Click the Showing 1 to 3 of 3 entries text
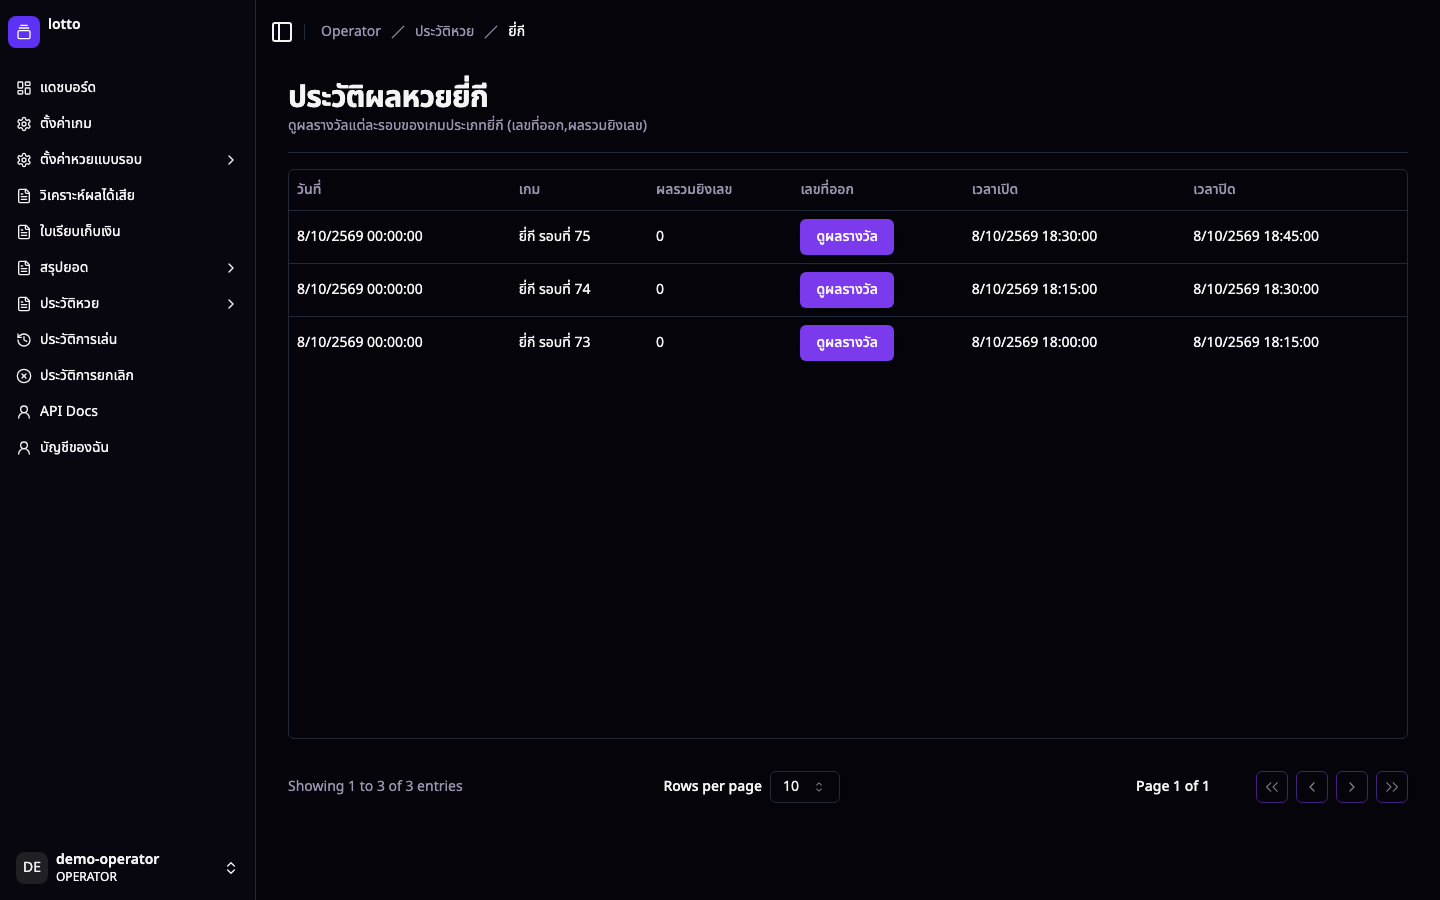Viewport: 1440px width, 900px height. pyautogui.click(x=375, y=787)
